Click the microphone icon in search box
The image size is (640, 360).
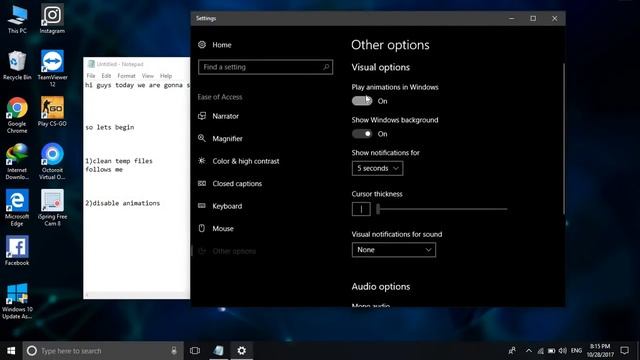point(174,351)
